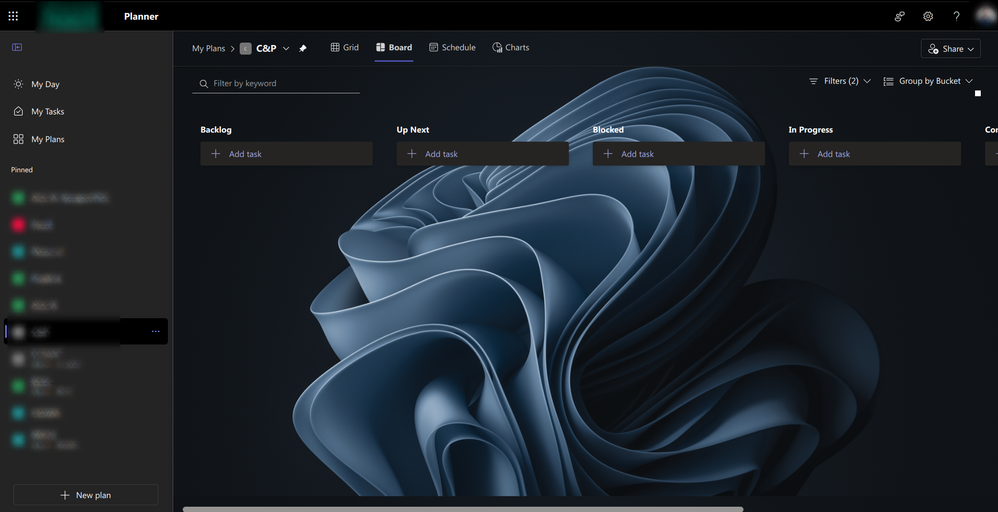The width and height of the screenshot is (998, 512).
Task: Open the Share dropdown button
Action: (950, 48)
